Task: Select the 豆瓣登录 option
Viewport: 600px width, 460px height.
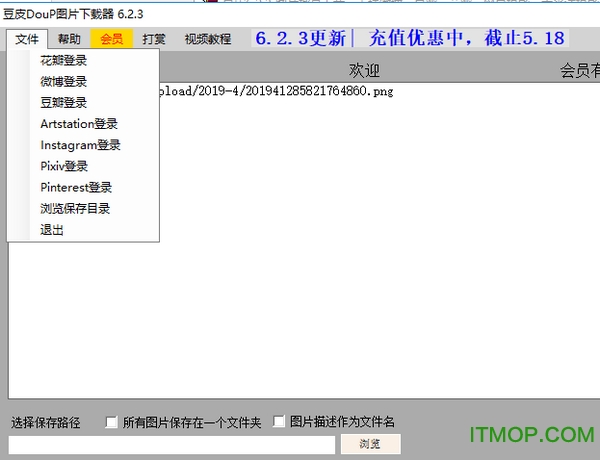Action: [63, 103]
